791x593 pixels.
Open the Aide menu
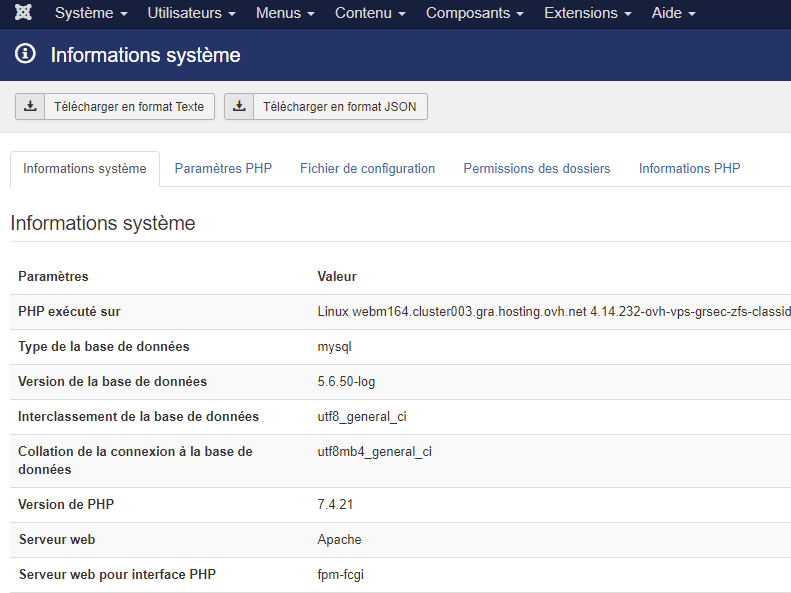(673, 13)
